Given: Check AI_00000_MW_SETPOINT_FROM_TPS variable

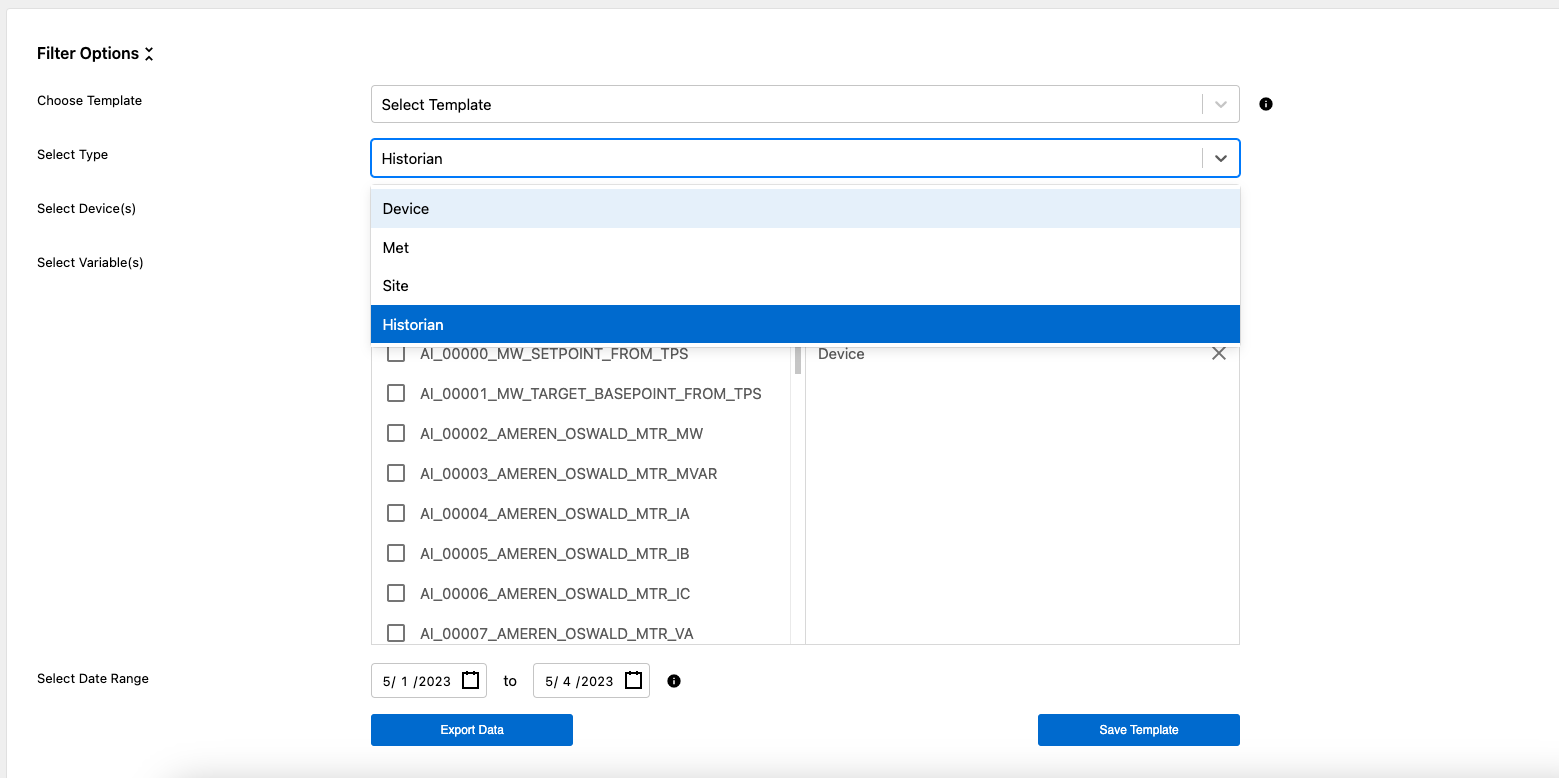Looking at the screenshot, I should click(x=396, y=353).
